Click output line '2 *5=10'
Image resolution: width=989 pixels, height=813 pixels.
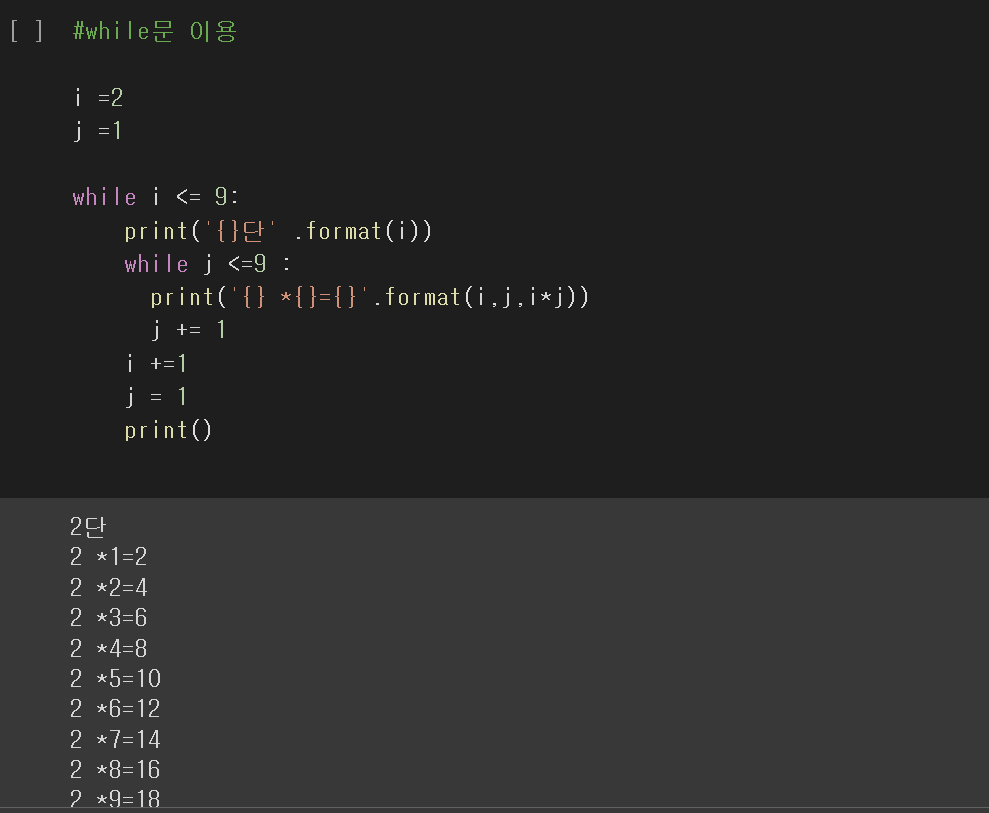click(x=115, y=679)
